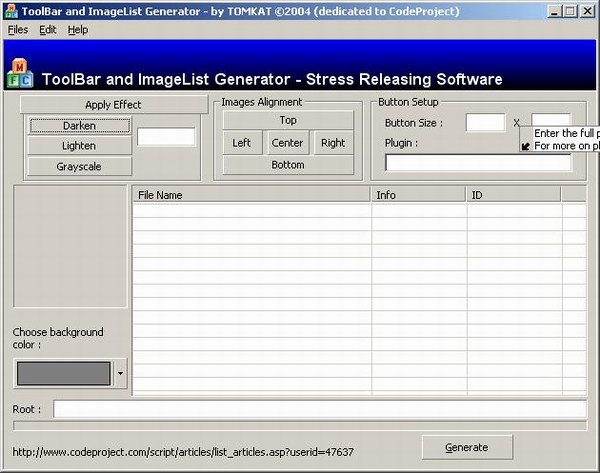Align images to Center
This screenshot has width=600, height=473.
coord(287,143)
